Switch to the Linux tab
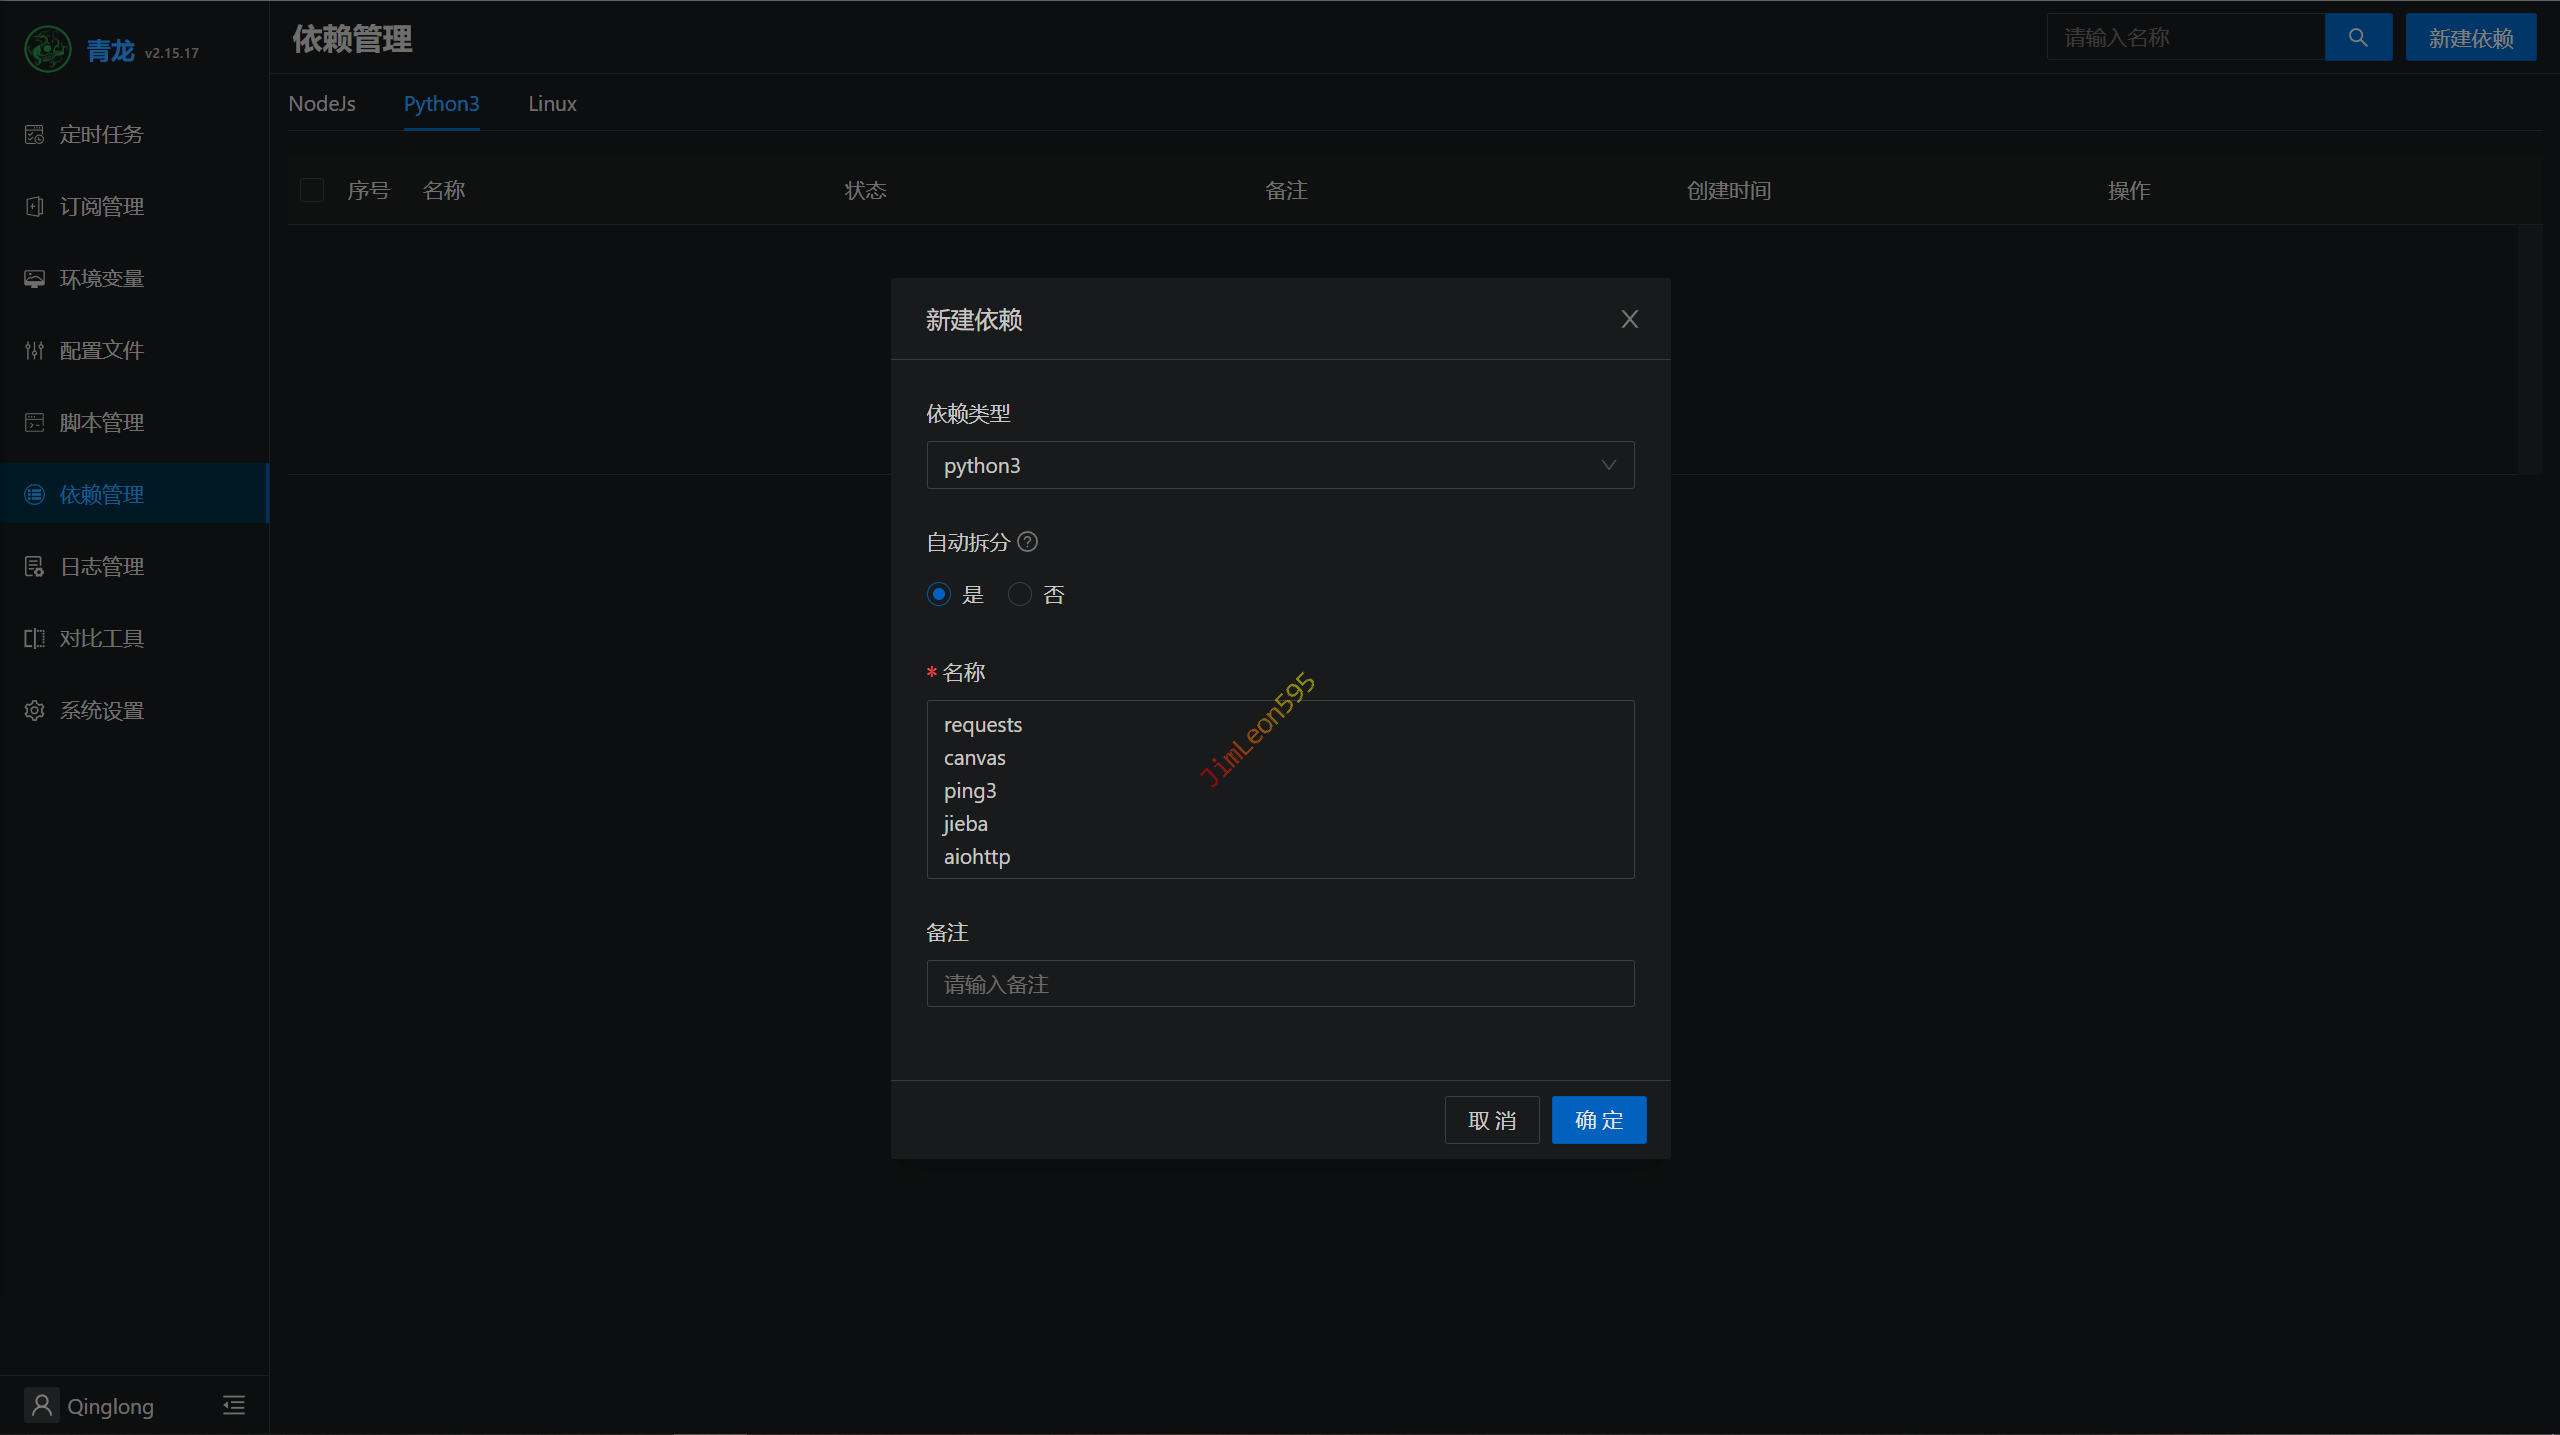Screen dimensions: 2560x1435 pyautogui.click(x=552, y=104)
